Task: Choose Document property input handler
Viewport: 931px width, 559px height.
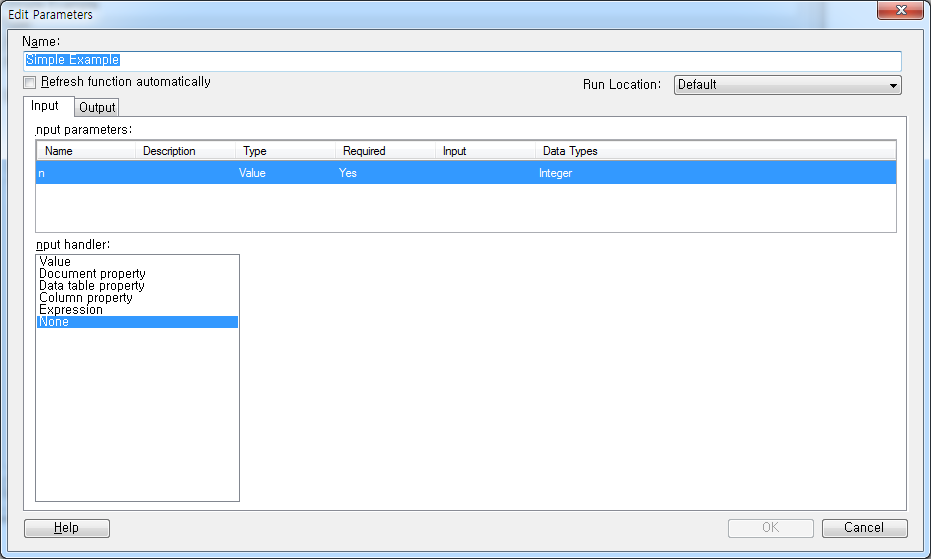Action: click(137, 274)
